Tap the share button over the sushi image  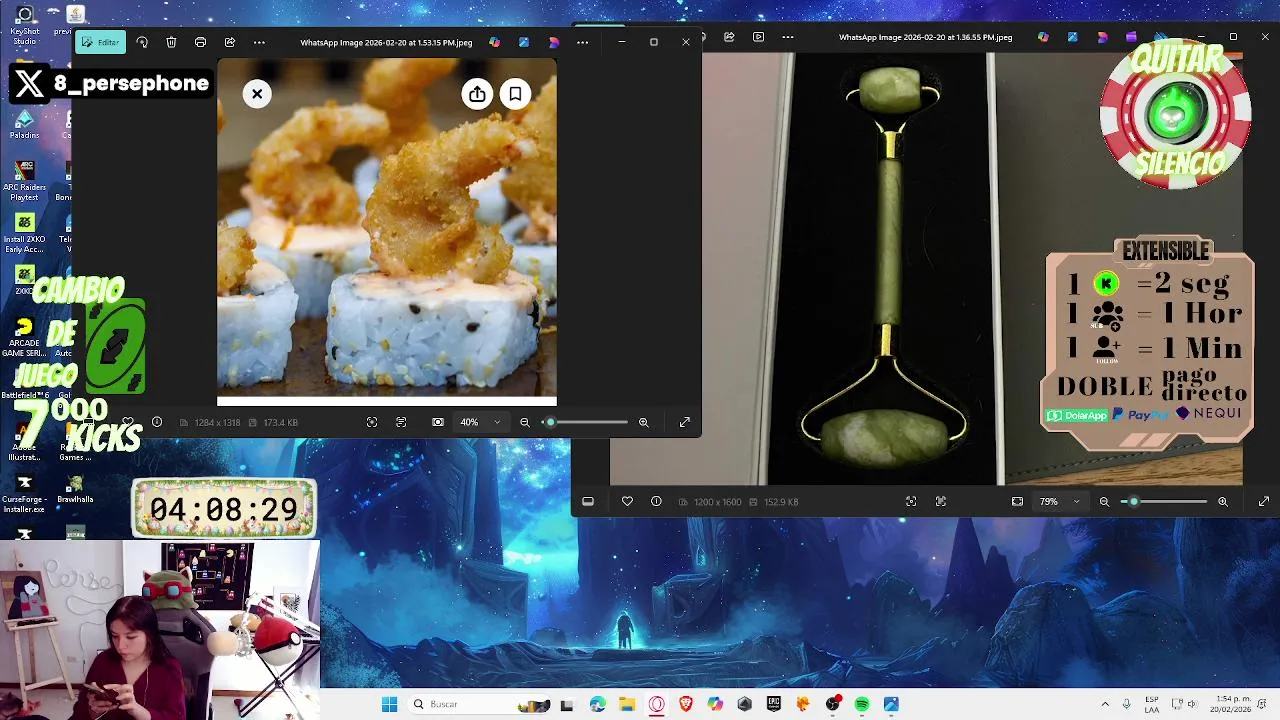click(x=477, y=94)
